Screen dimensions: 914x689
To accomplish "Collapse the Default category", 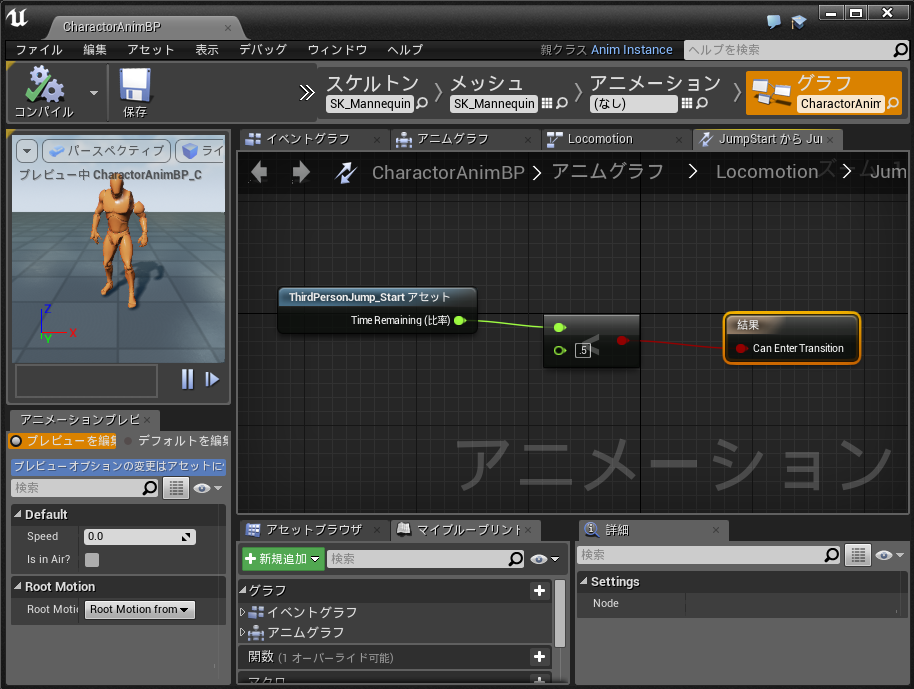I will click(17, 514).
